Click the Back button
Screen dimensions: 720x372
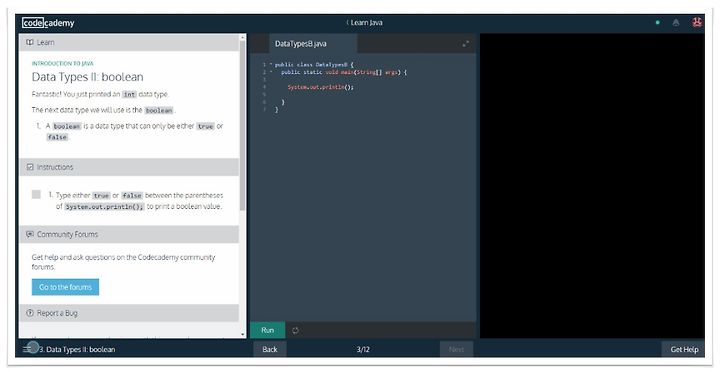pos(270,349)
